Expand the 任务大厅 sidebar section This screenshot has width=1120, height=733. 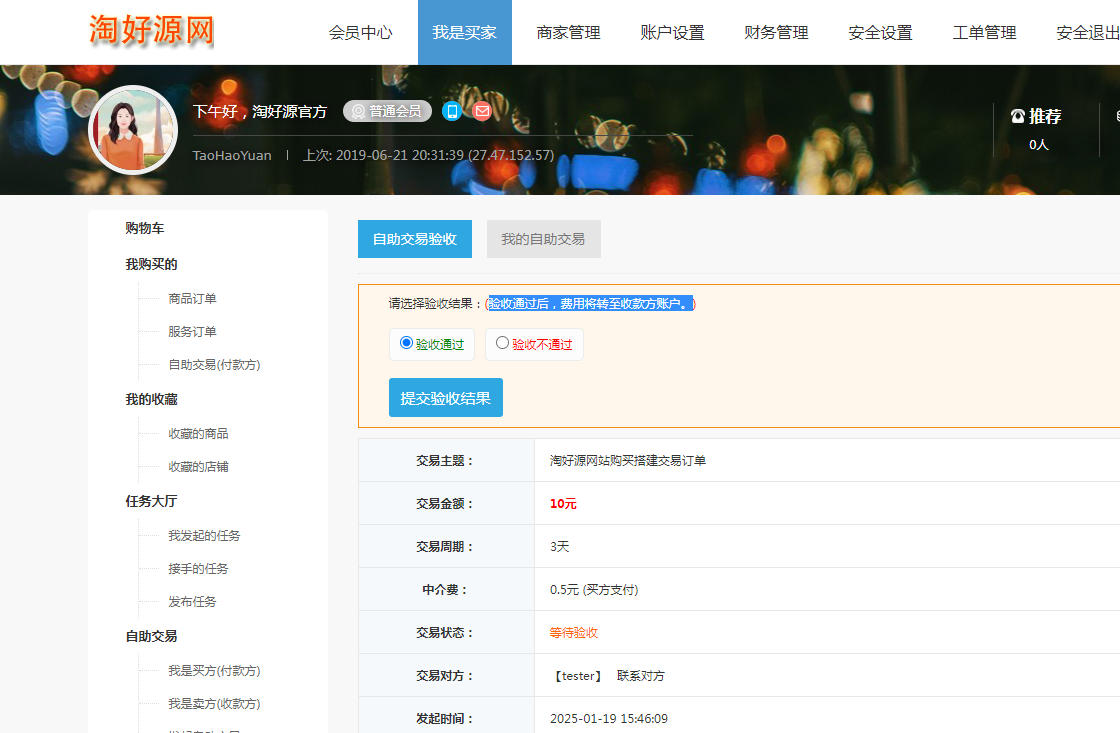[151, 501]
